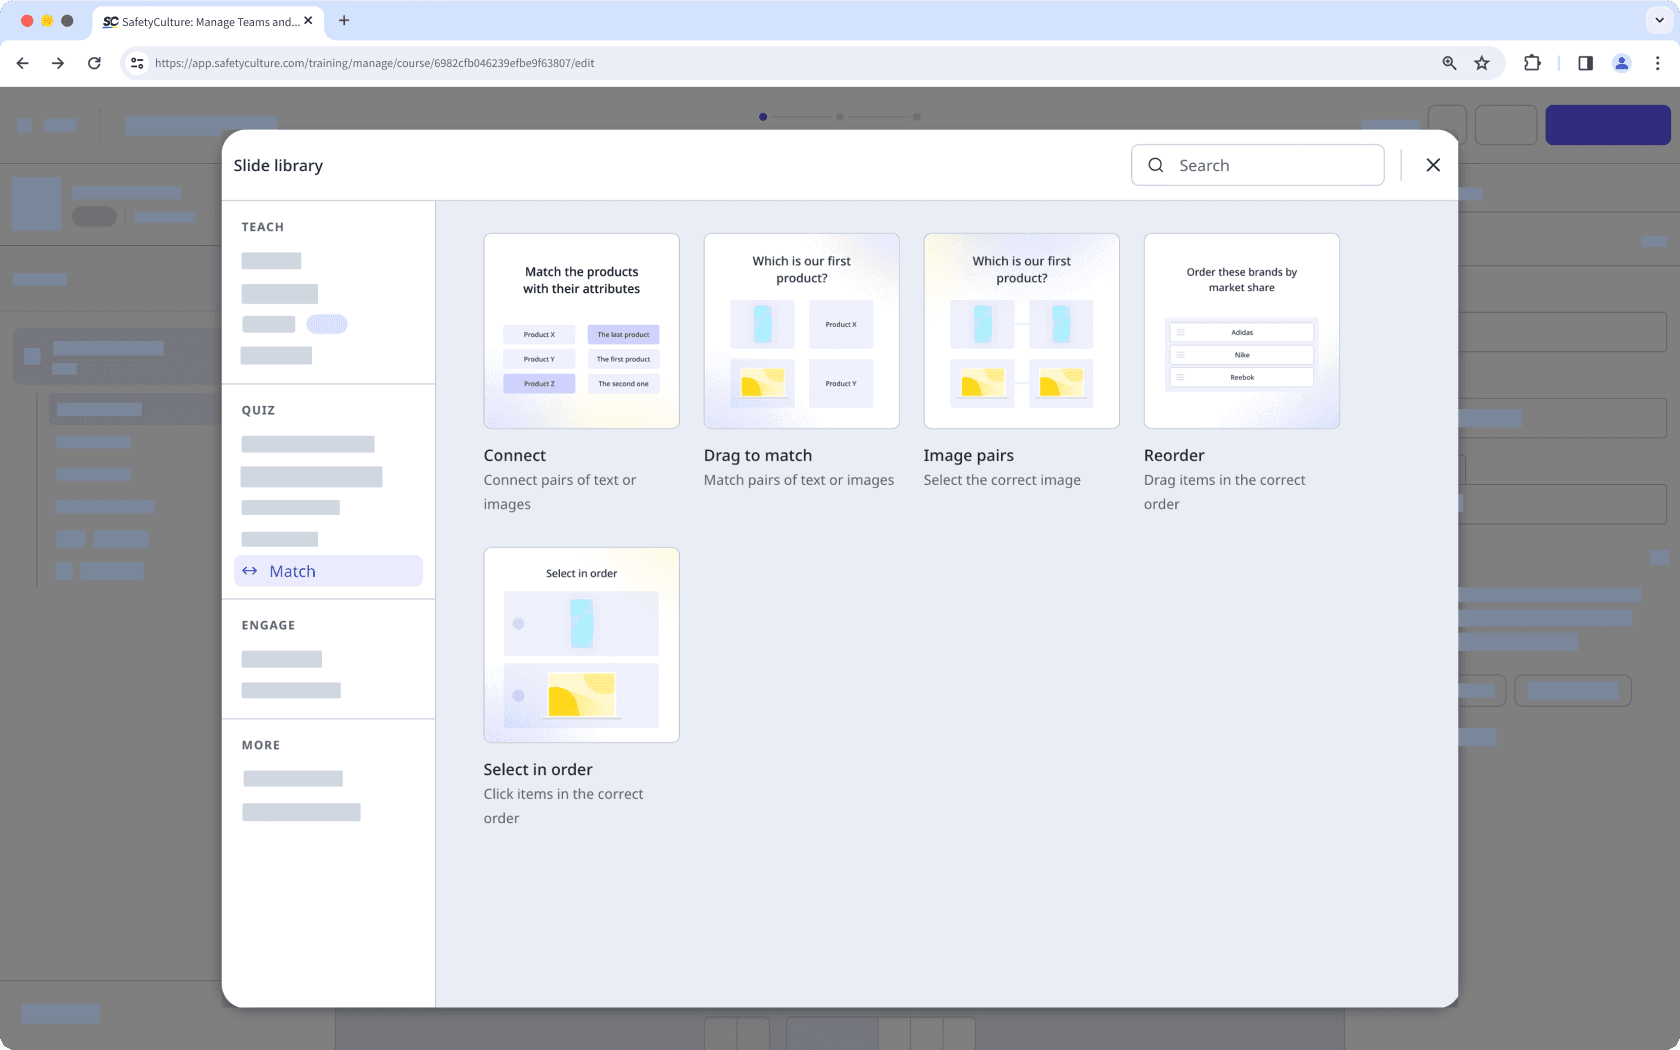Switch to the SafetyCulture Manage Teams tab

click(x=200, y=21)
